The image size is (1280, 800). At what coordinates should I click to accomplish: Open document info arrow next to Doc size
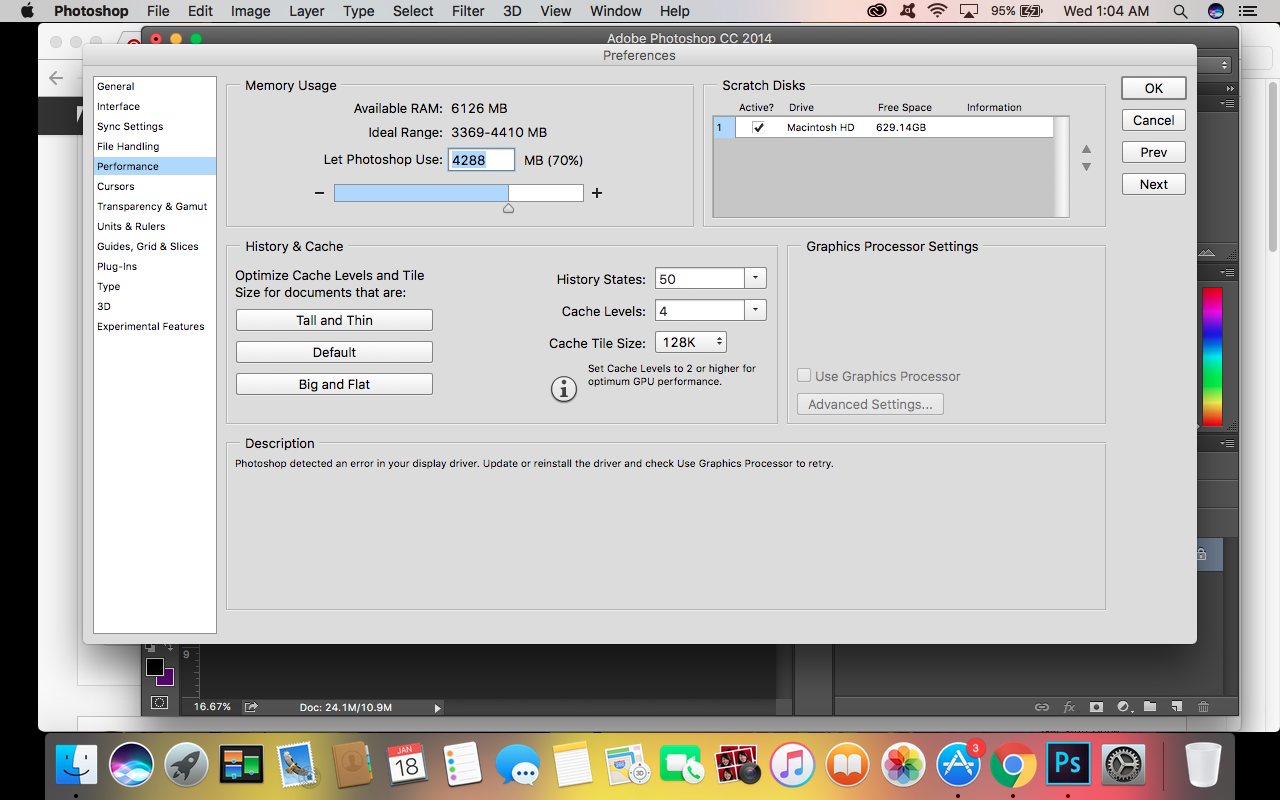(437, 707)
